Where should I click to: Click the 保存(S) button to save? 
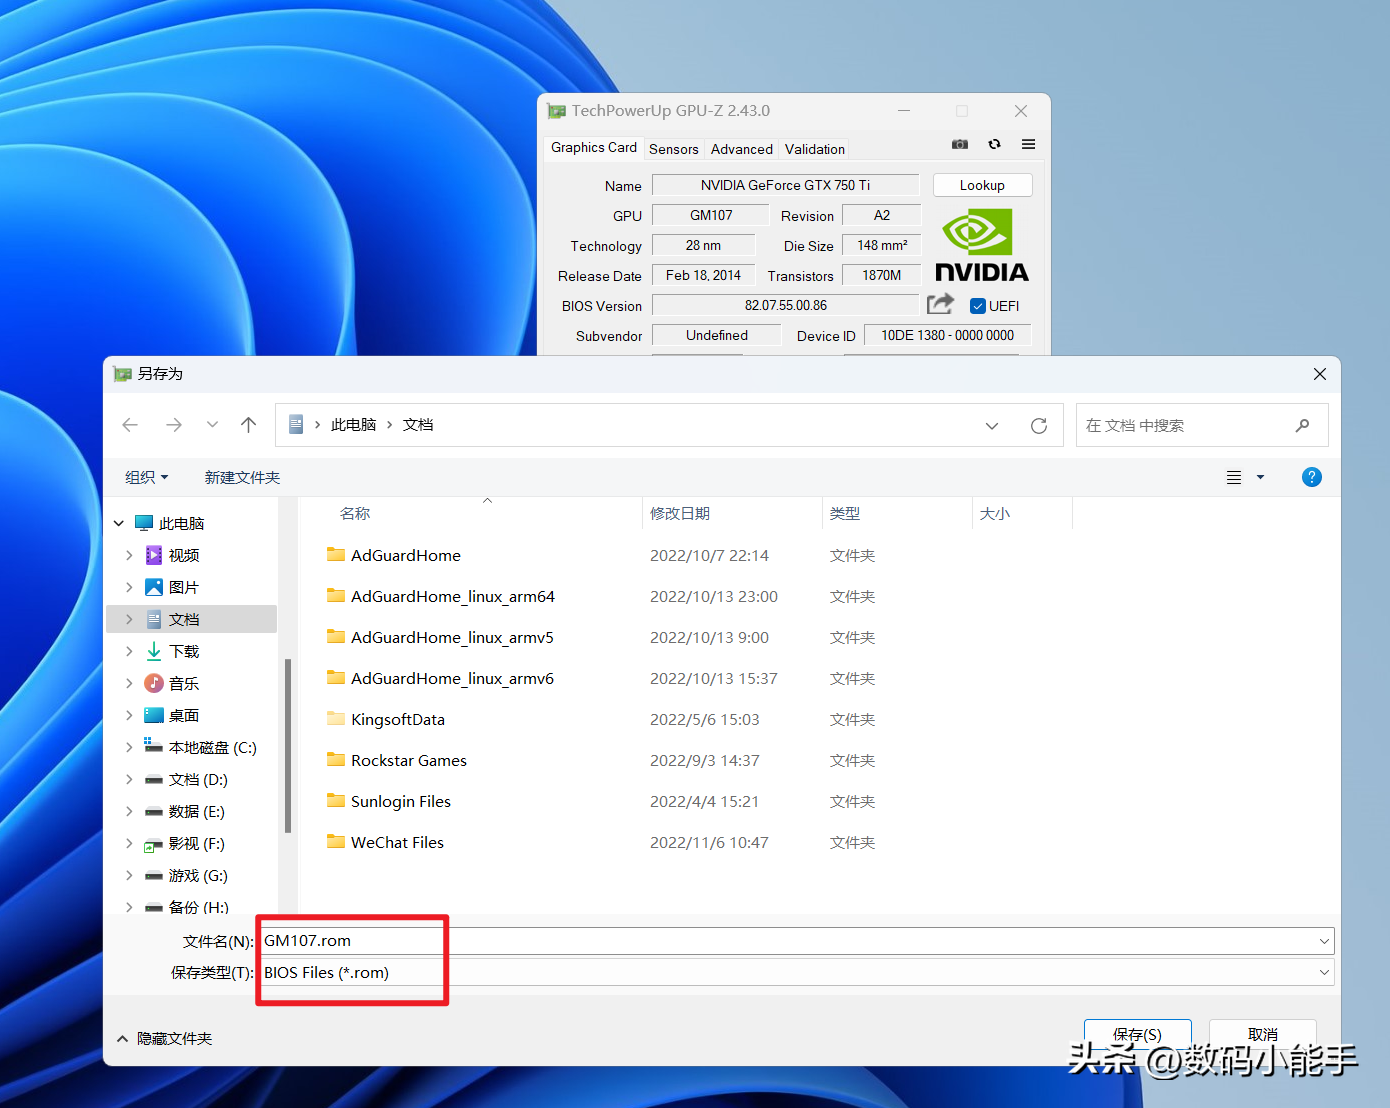1137,1034
